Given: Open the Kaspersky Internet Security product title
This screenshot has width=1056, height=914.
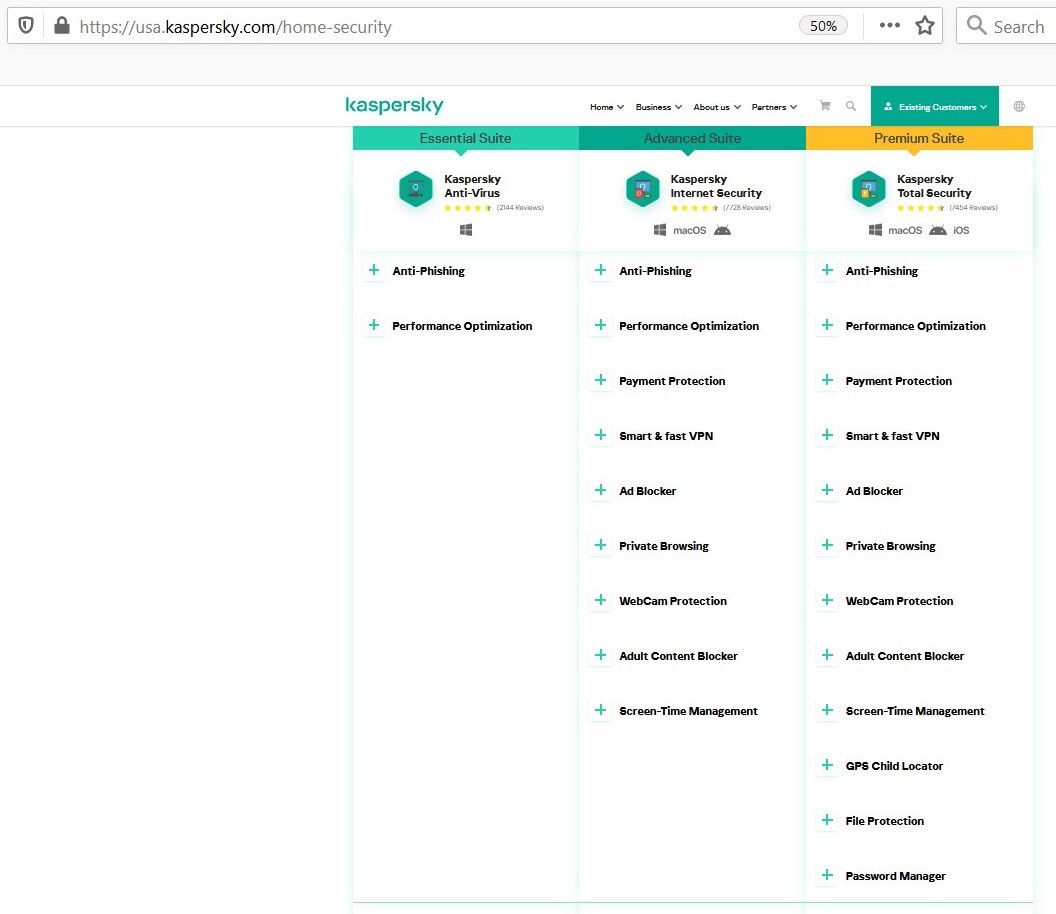Looking at the screenshot, I should pyautogui.click(x=716, y=186).
